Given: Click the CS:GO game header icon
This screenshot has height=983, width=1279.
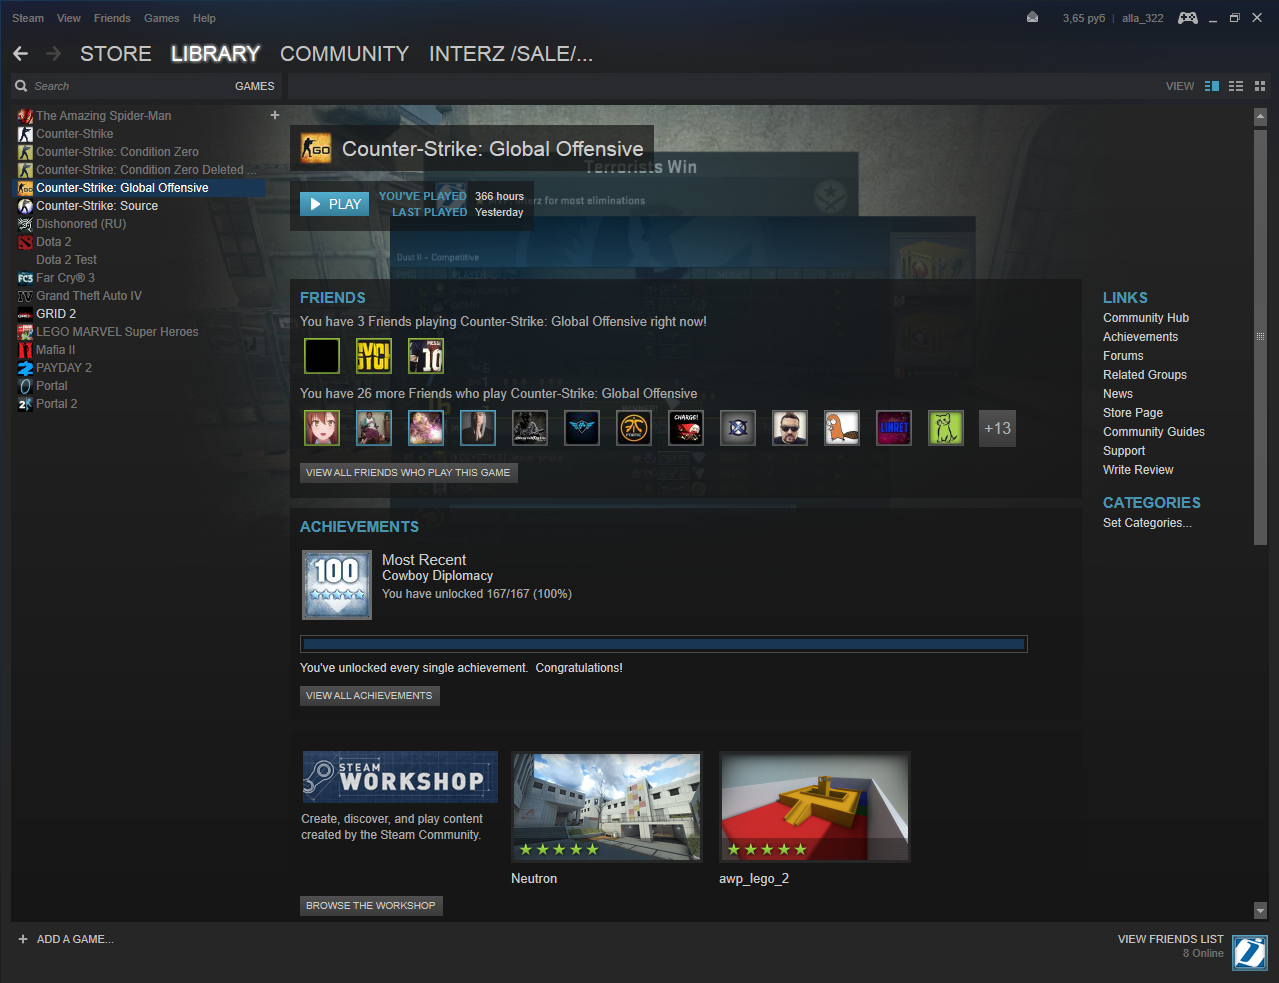Looking at the screenshot, I should click(316, 149).
